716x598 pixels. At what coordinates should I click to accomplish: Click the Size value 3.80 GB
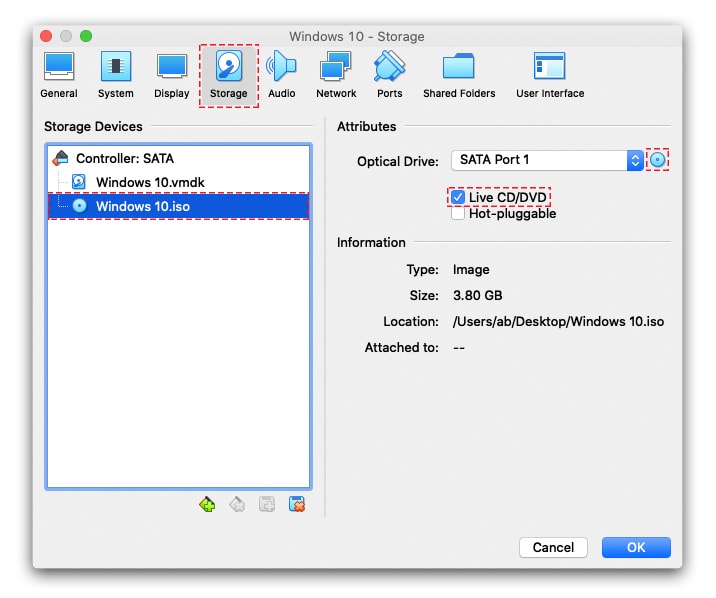477,295
